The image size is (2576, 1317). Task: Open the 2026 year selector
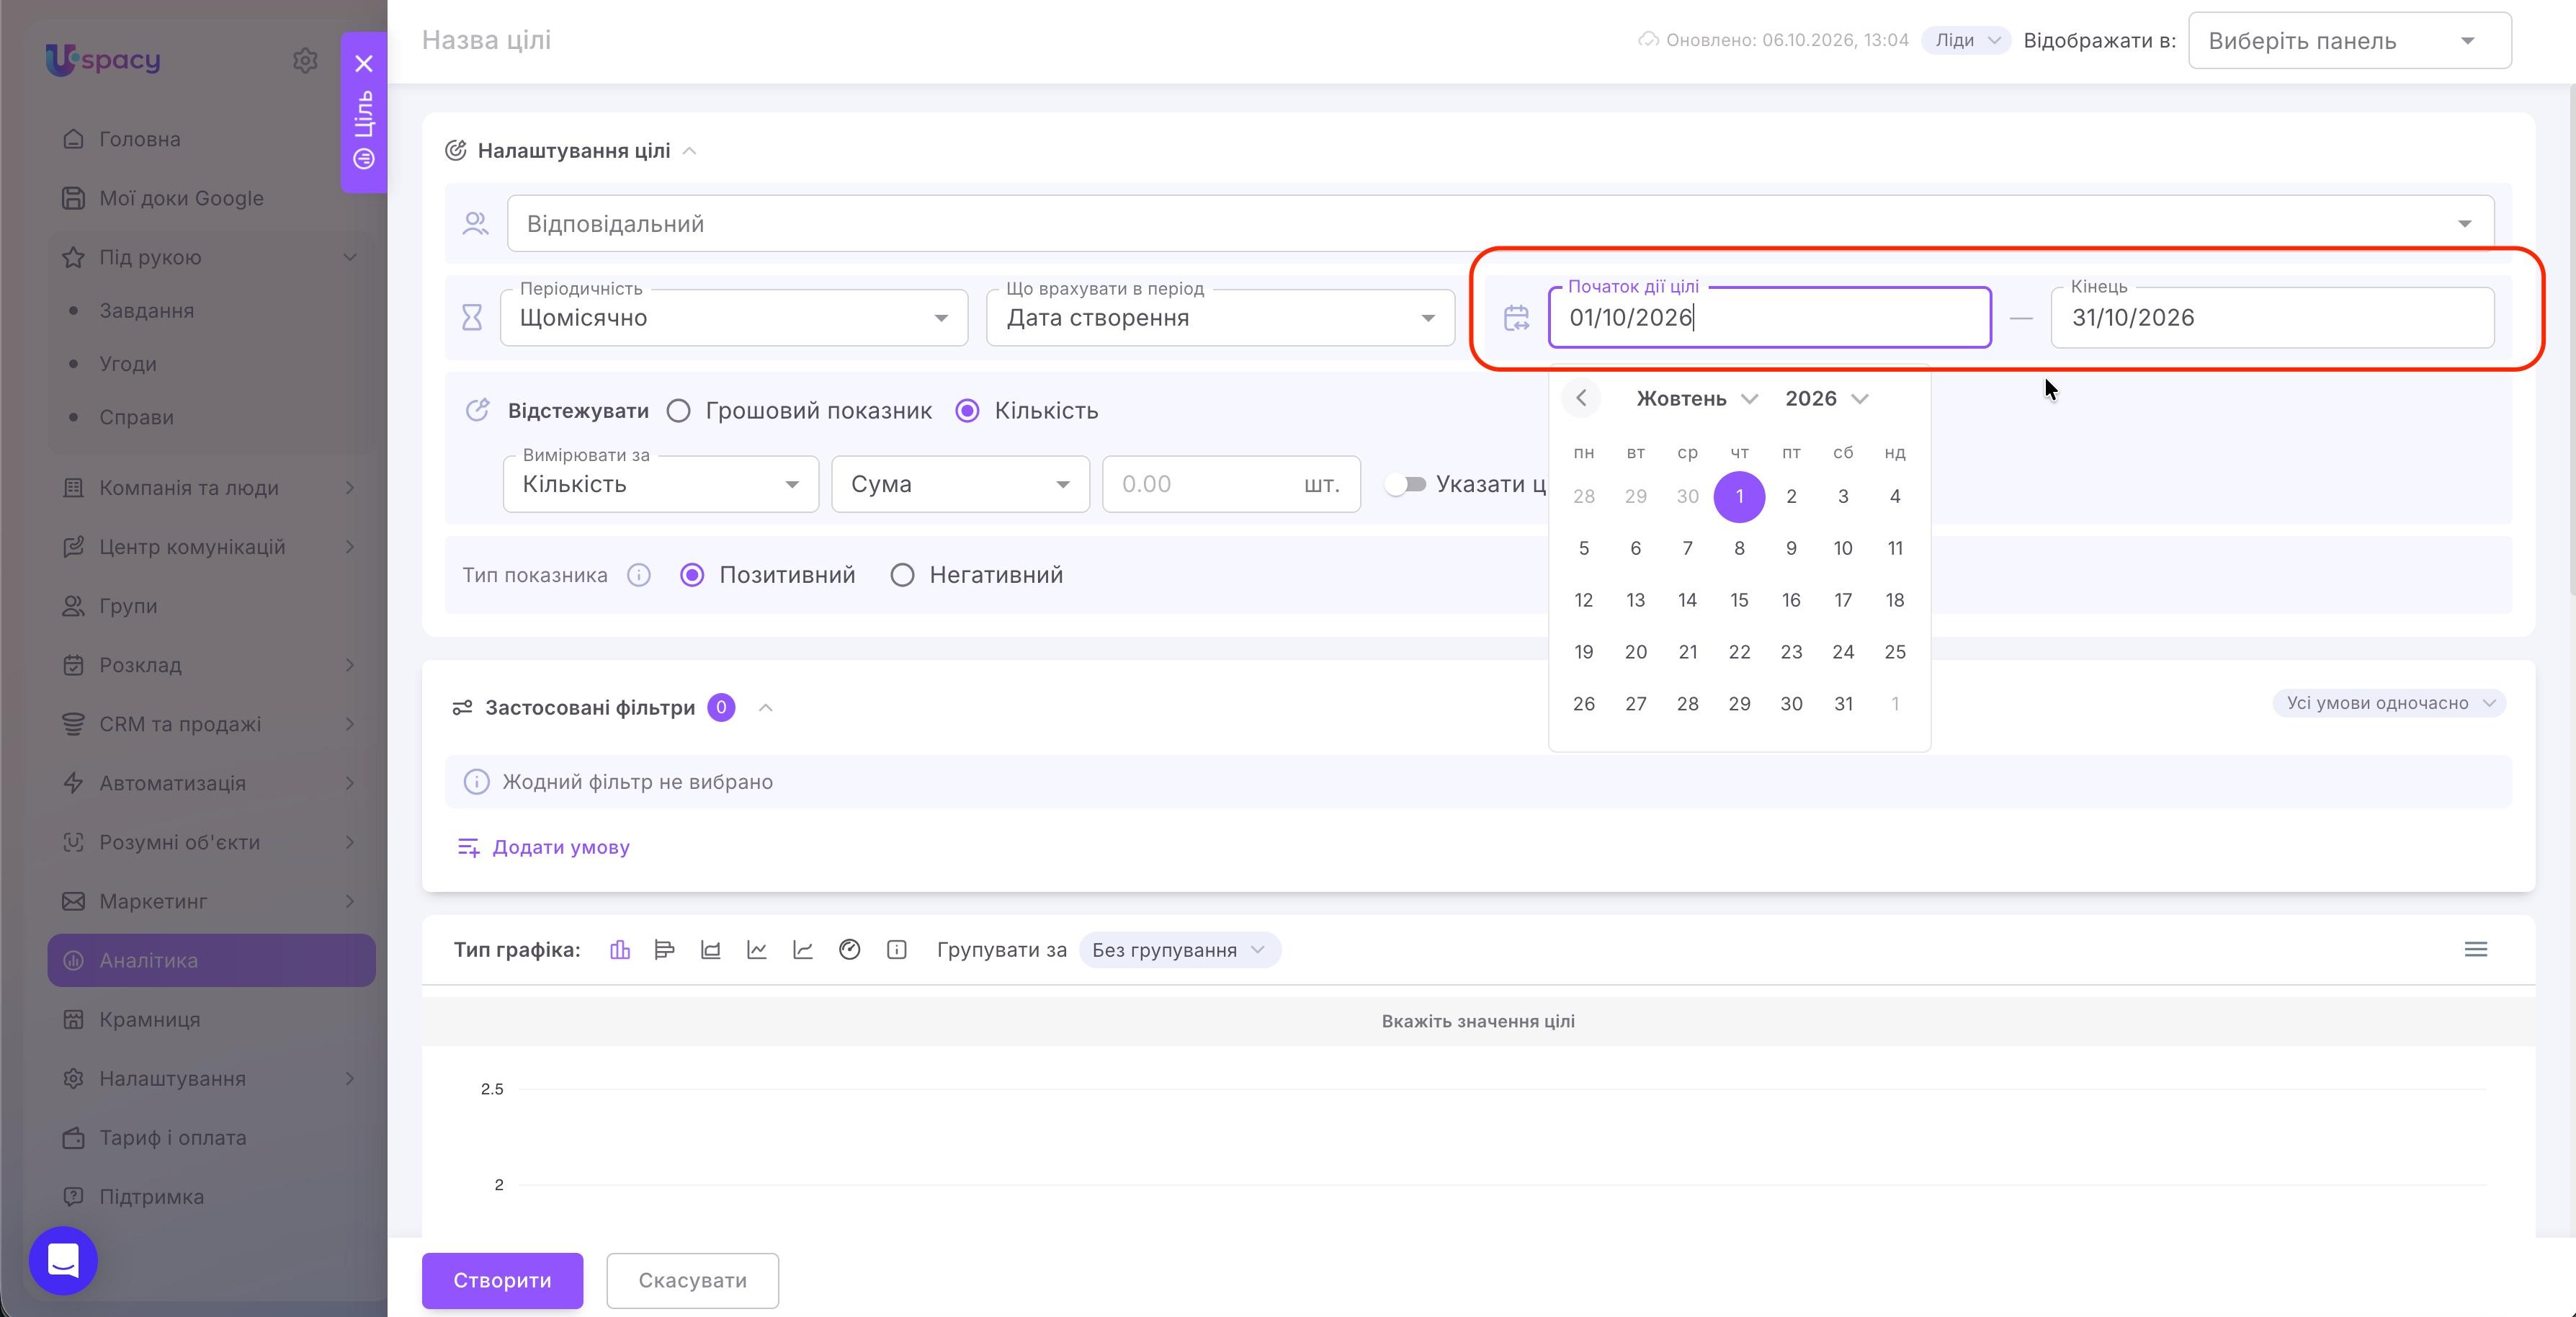[x=1826, y=398]
